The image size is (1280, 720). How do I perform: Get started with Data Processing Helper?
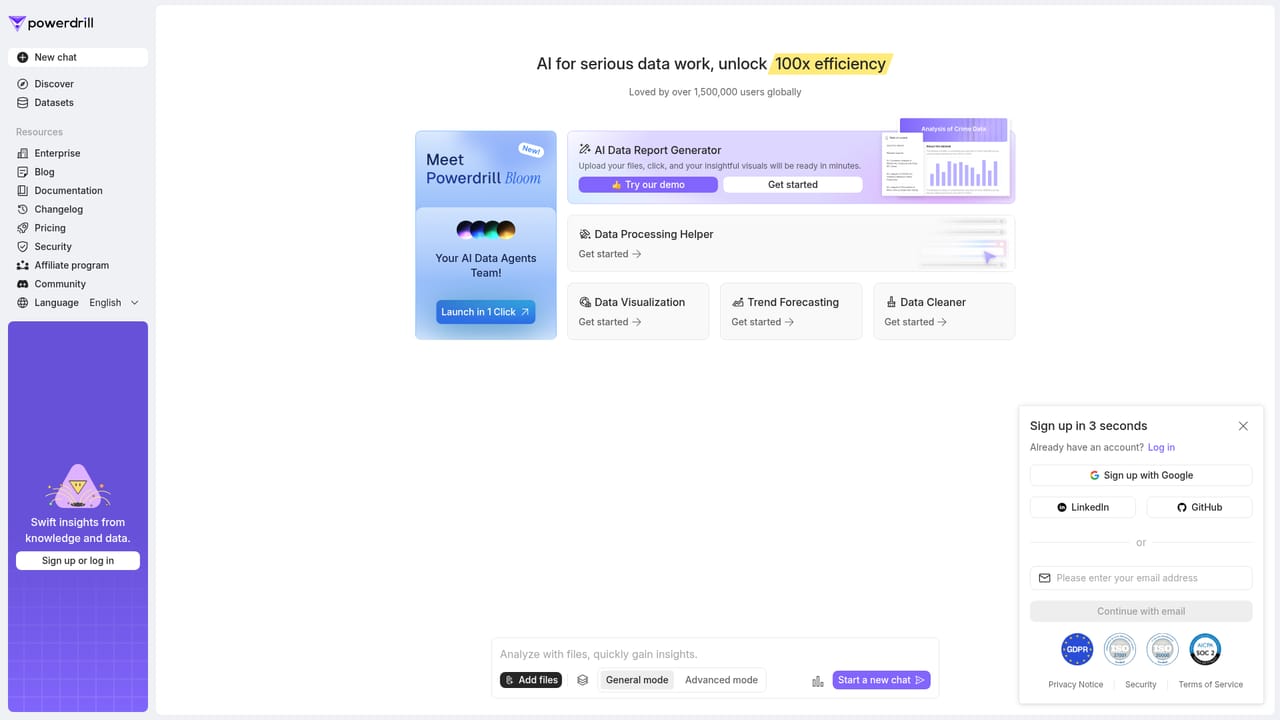point(610,254)
